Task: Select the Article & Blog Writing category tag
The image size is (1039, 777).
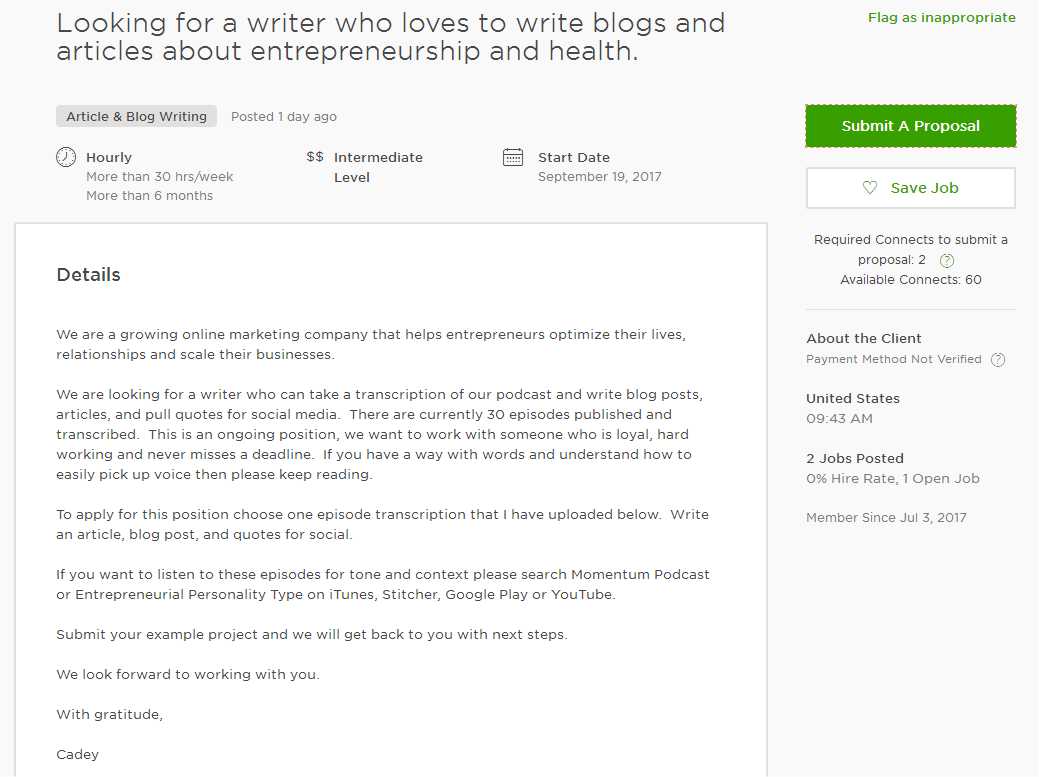Action: pyautogui.click(x=136, y=117)
